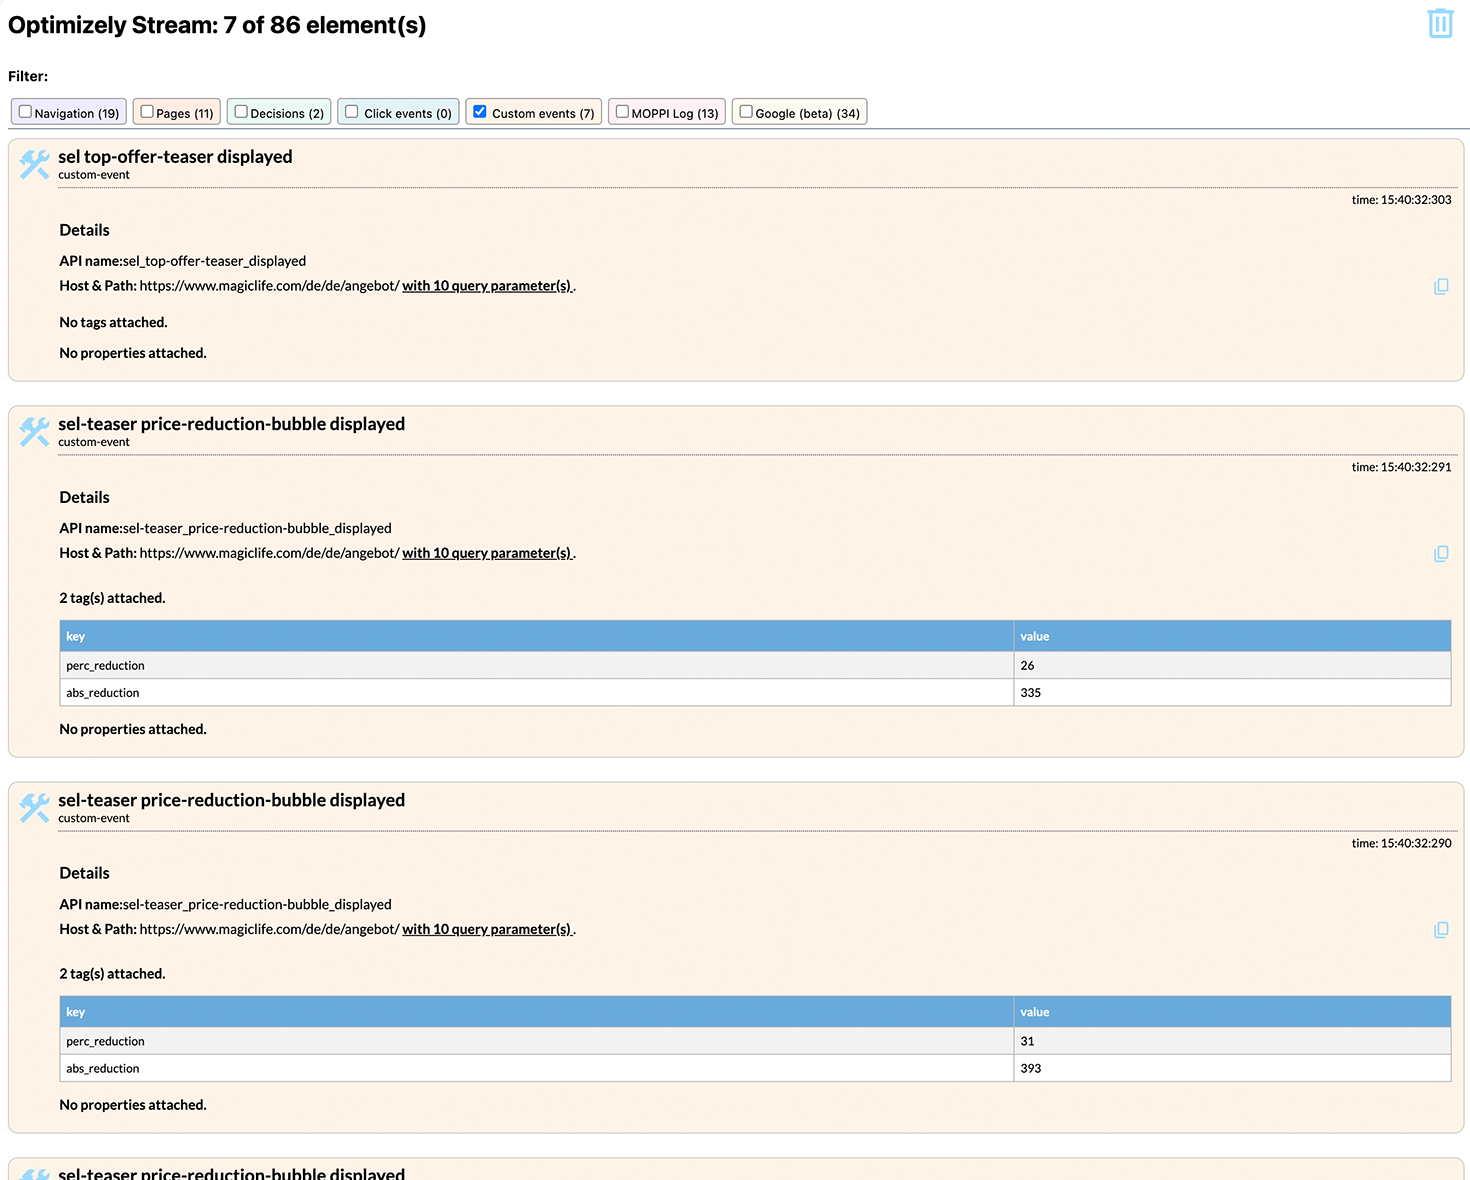
Task: Enable the Navigation (19) filter checkbox
Action: (25, 112)
